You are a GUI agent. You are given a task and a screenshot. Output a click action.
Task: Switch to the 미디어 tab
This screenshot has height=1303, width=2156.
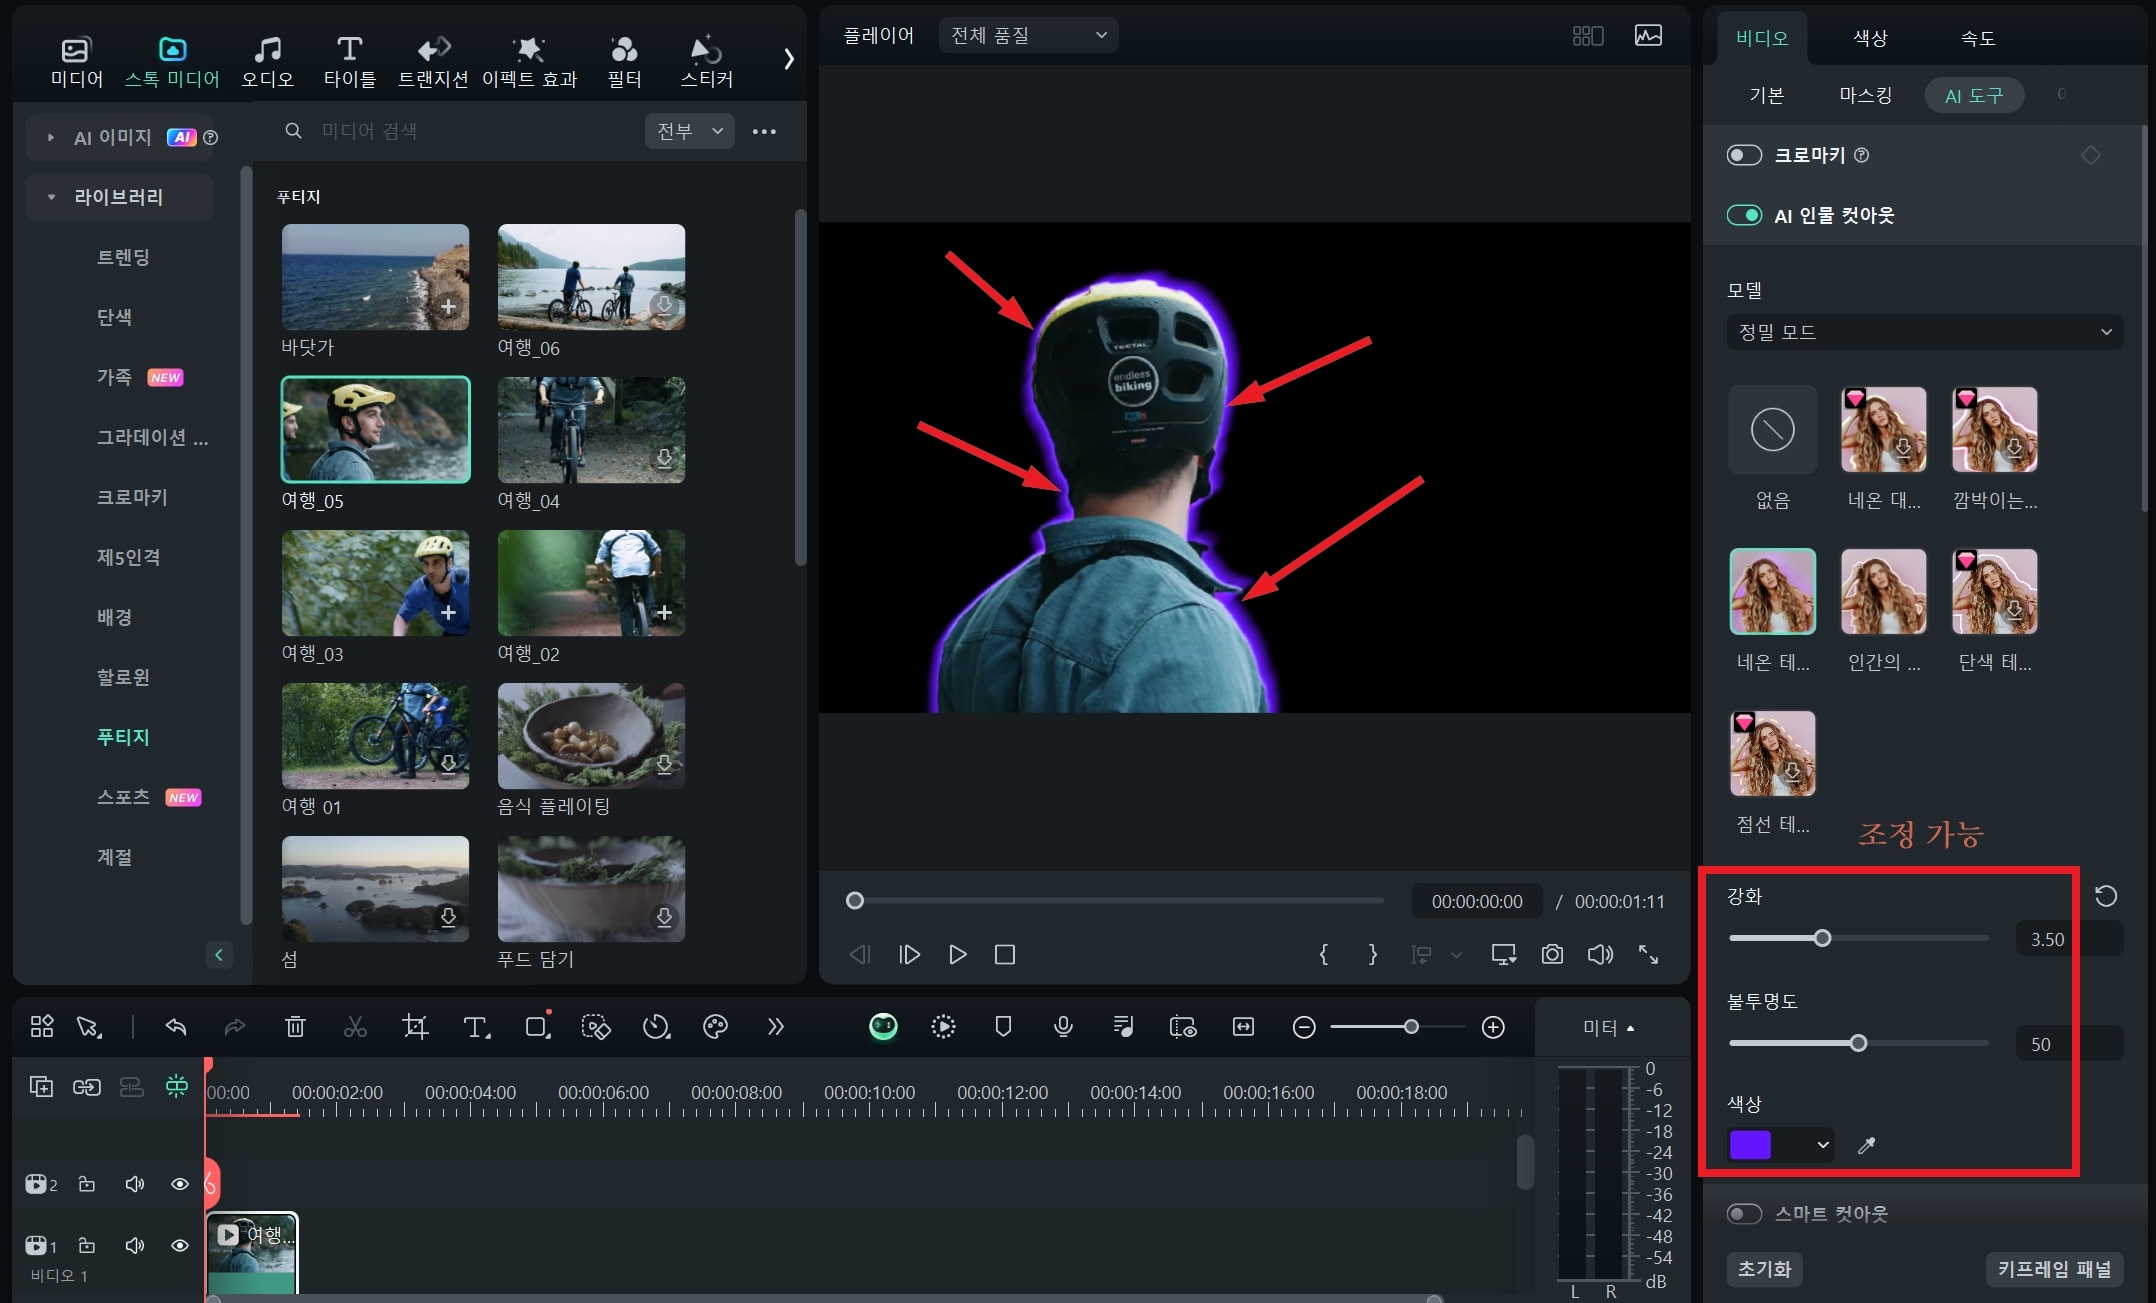[77, 62]
